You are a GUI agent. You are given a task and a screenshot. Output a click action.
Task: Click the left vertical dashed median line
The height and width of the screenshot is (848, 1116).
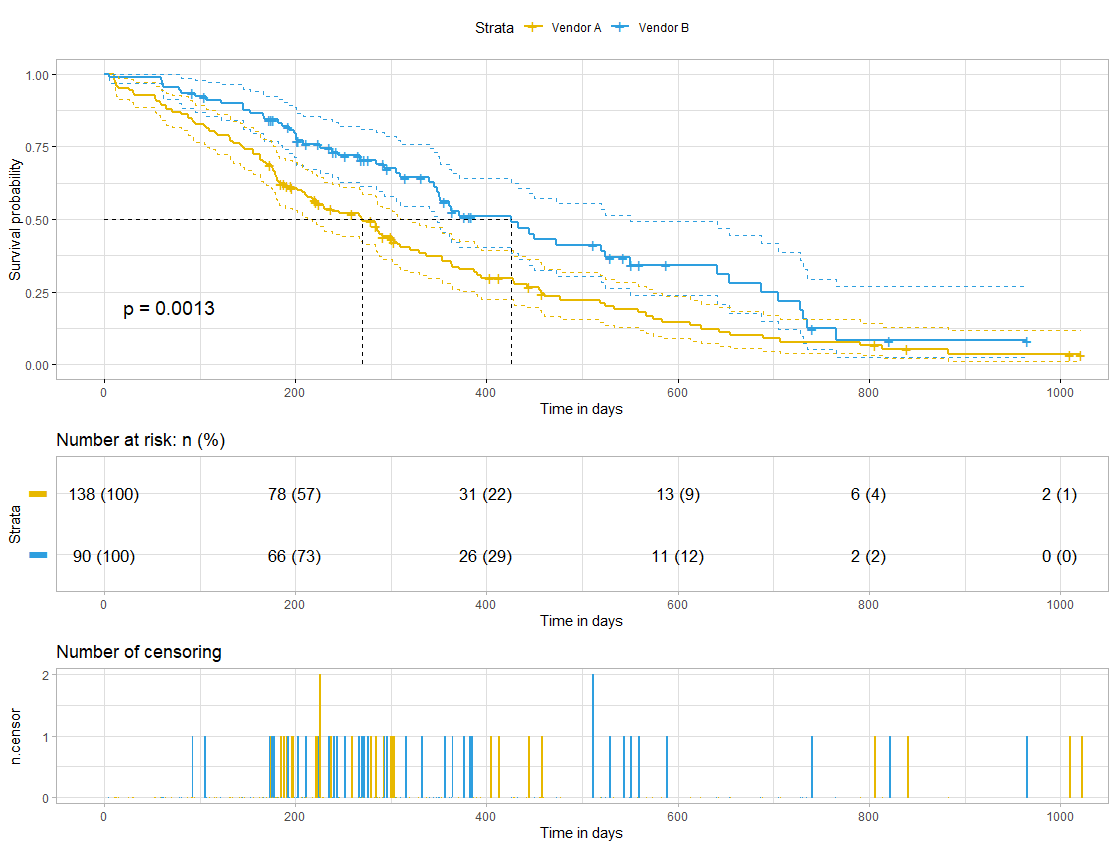point(362,300)
